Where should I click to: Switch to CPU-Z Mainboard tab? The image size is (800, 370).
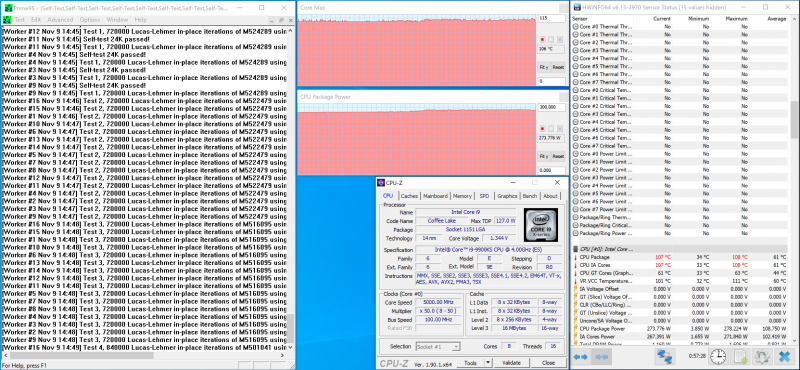(x=435, y=196)
